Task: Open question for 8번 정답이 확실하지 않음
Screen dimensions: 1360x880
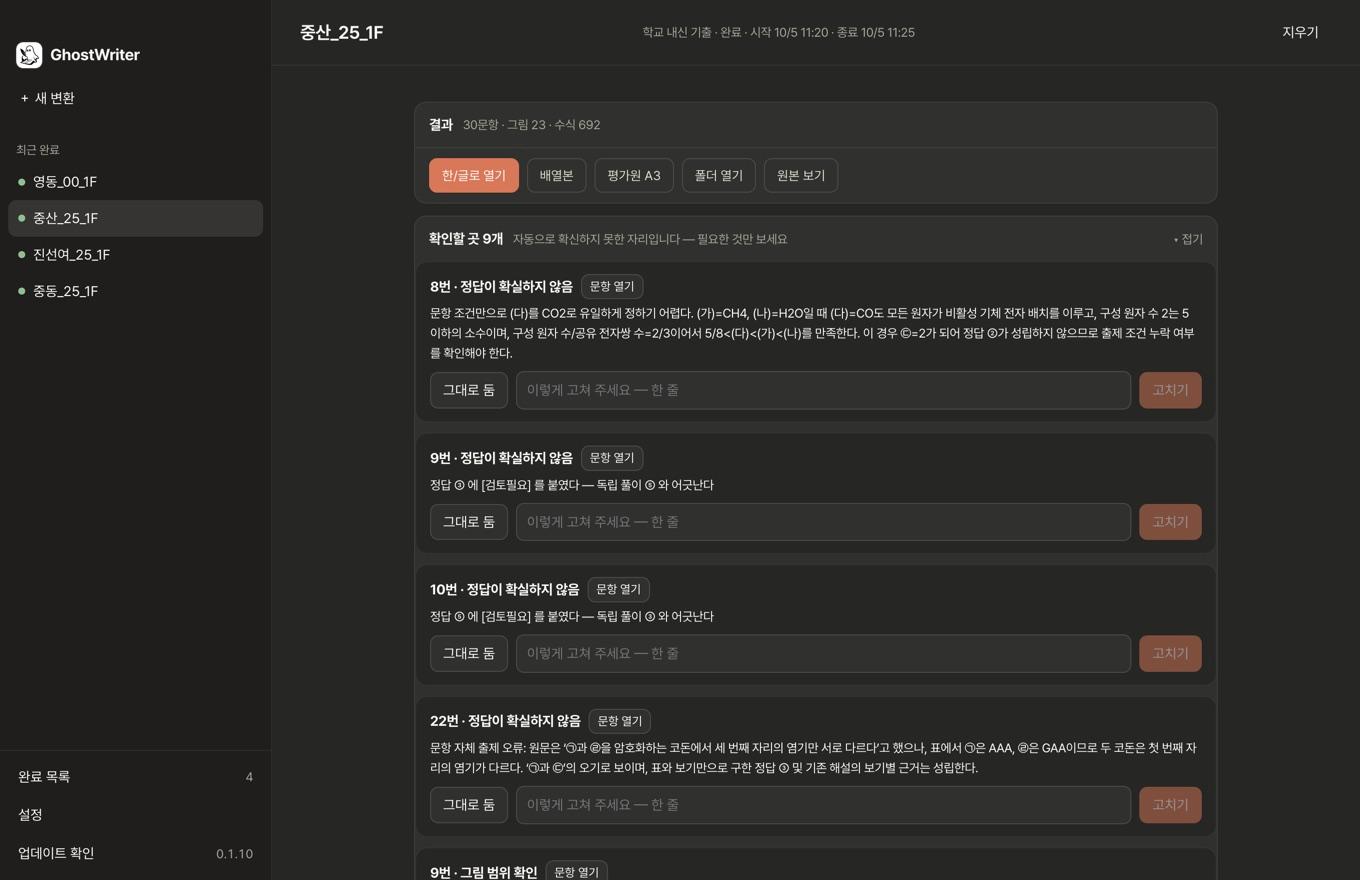Action: tap(612, 287)
